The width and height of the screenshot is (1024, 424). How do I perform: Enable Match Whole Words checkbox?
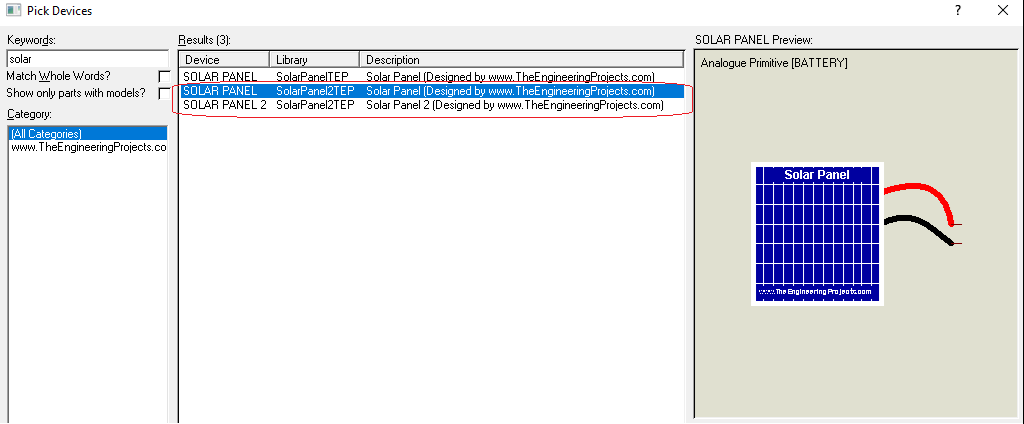tap(164, 76)
